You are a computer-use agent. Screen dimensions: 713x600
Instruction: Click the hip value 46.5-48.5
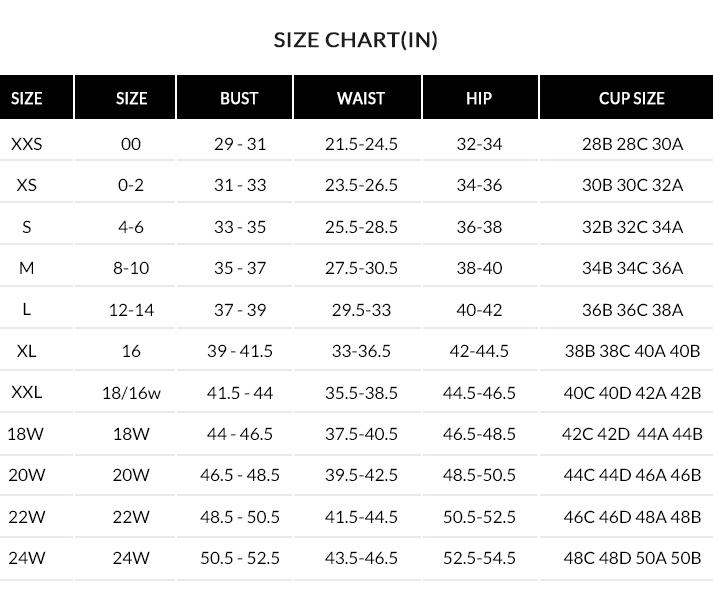pos(479,434)
